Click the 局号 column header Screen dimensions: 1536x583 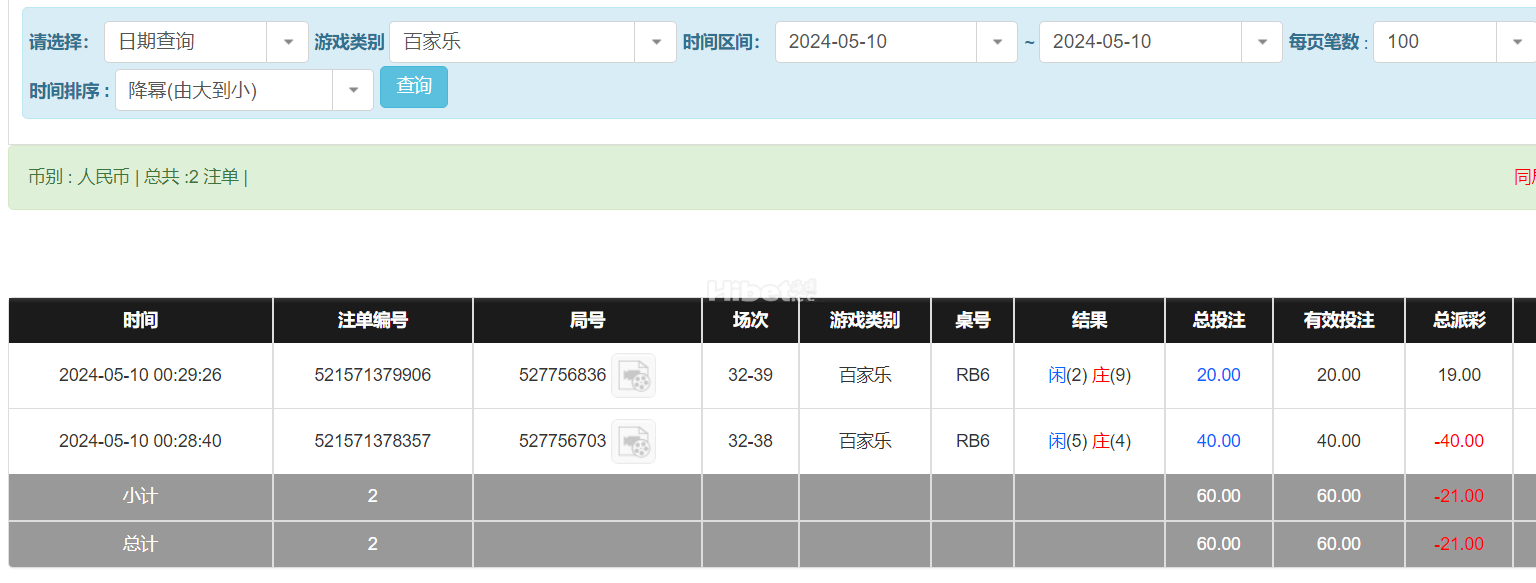[x=588, y=320]
